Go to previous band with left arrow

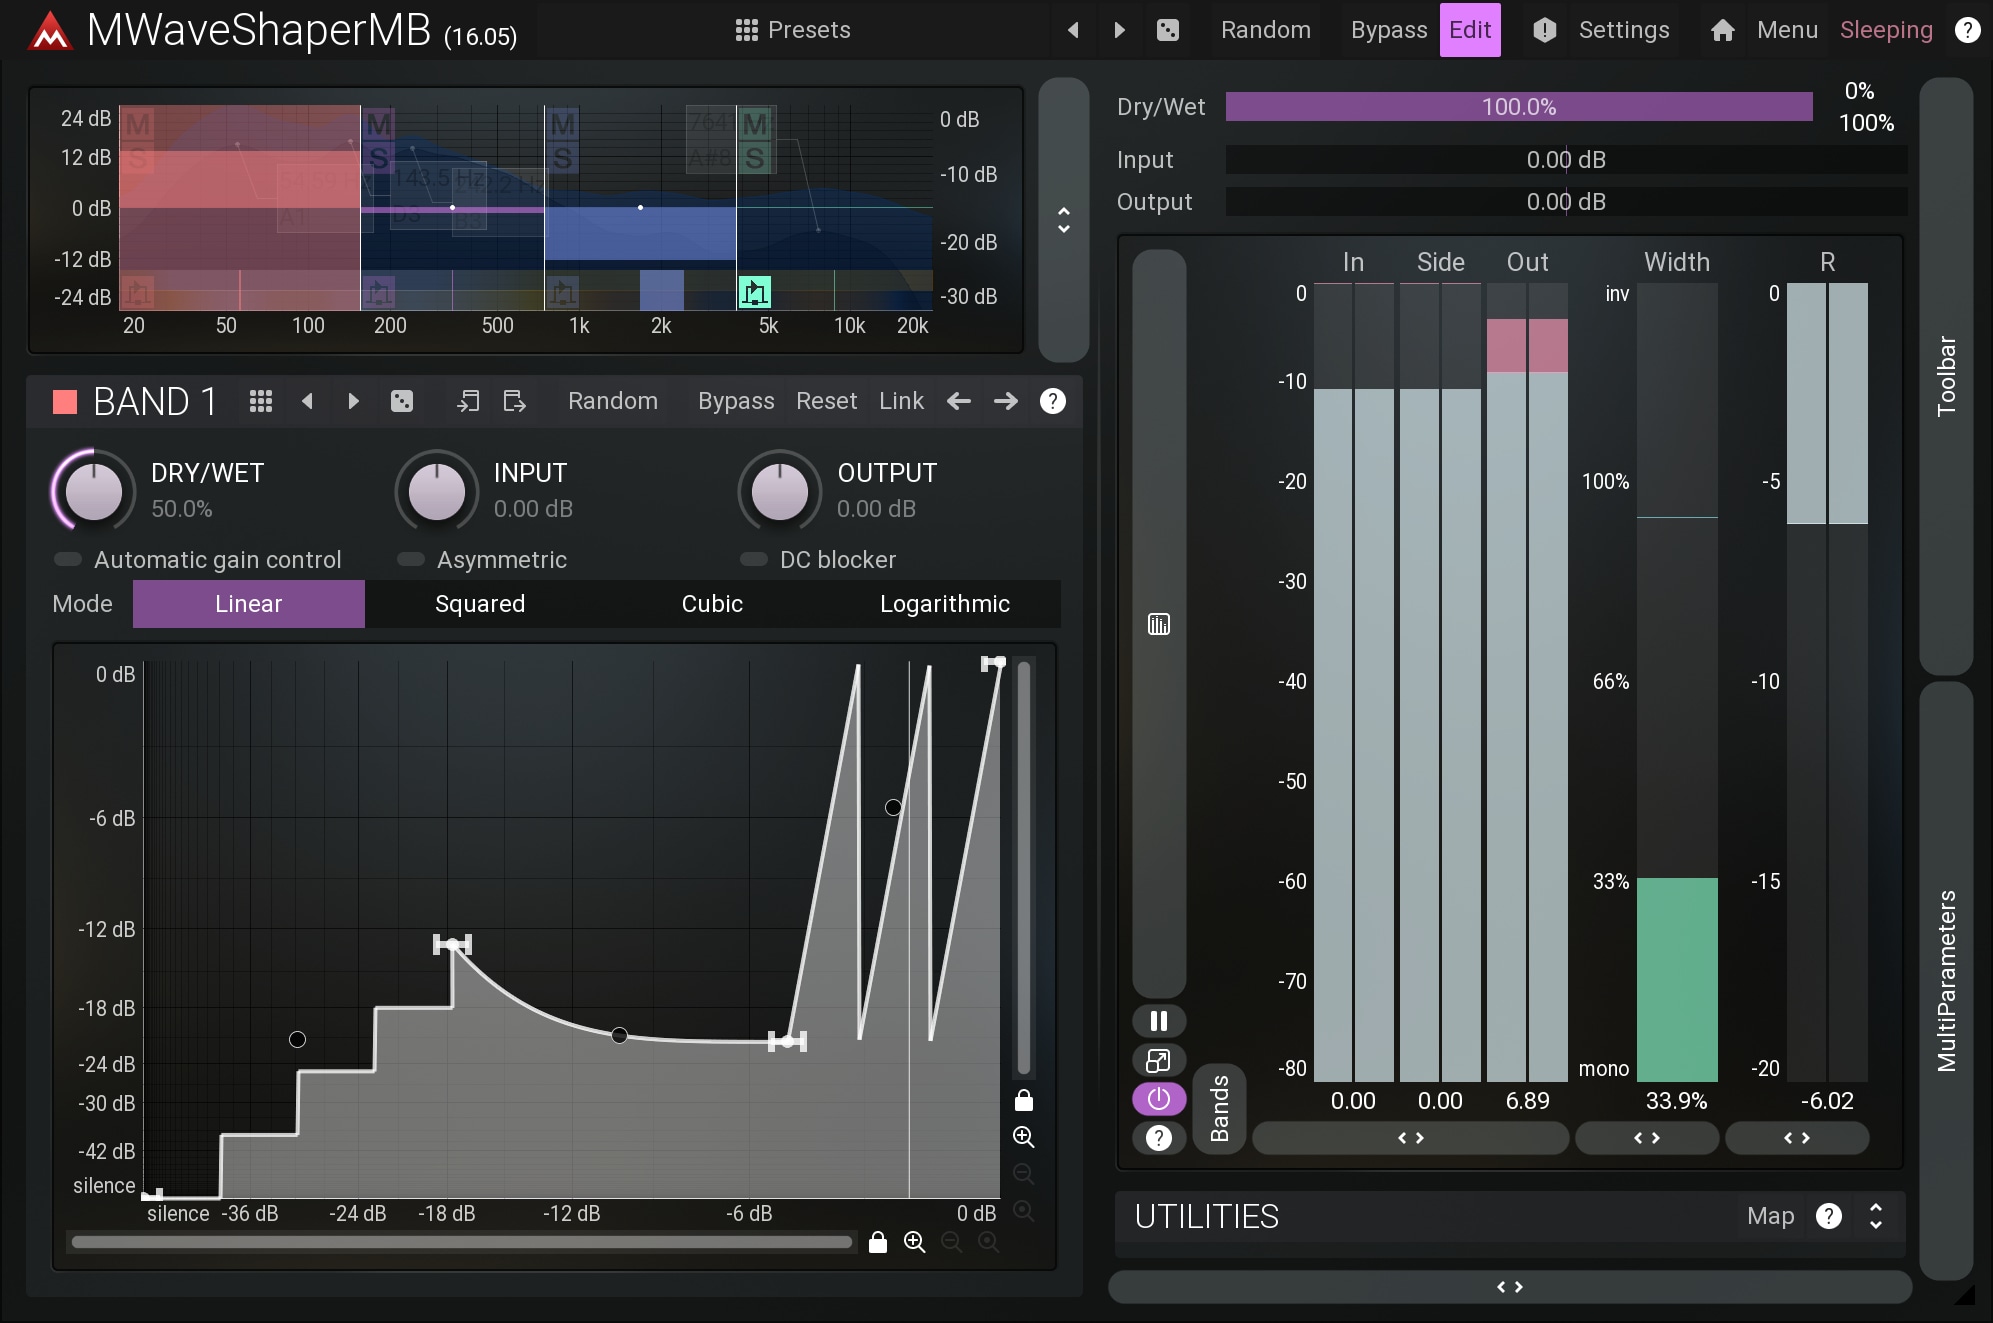click(959, 401)
